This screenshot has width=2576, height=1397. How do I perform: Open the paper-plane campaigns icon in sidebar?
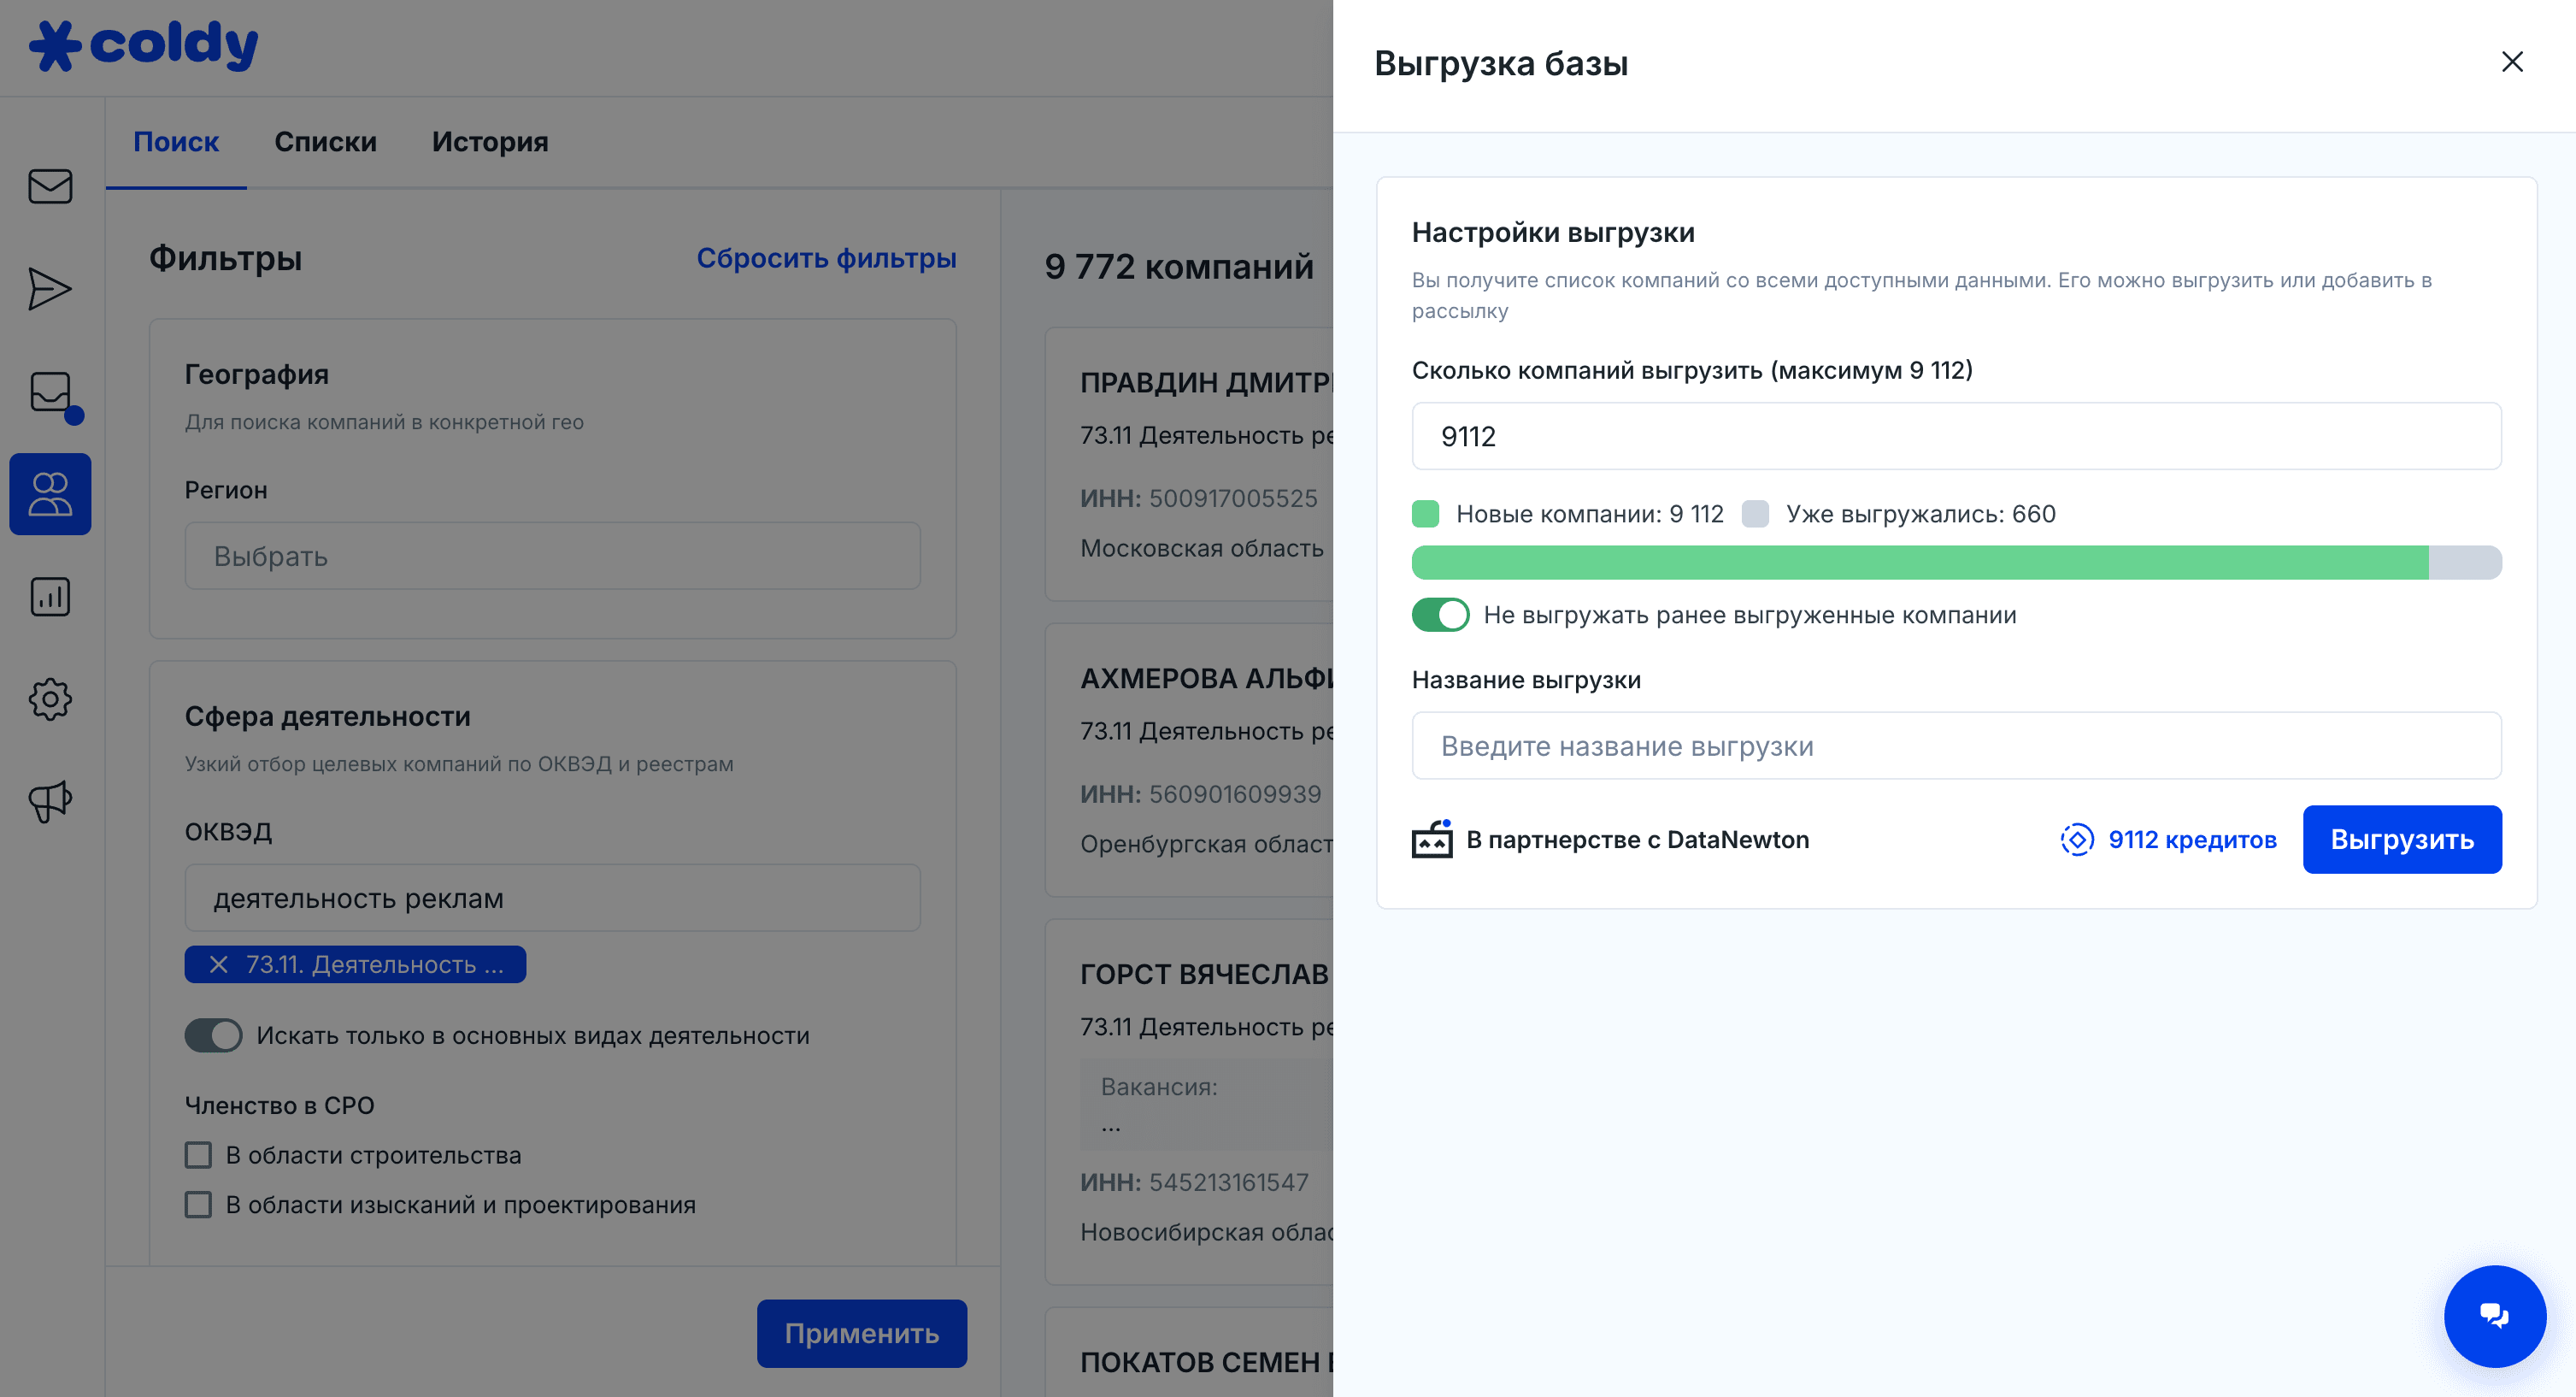pos(50,289)
